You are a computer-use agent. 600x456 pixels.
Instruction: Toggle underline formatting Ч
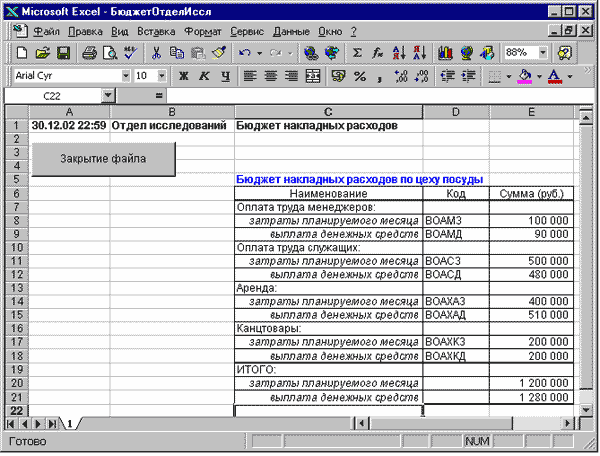[225, 76]
